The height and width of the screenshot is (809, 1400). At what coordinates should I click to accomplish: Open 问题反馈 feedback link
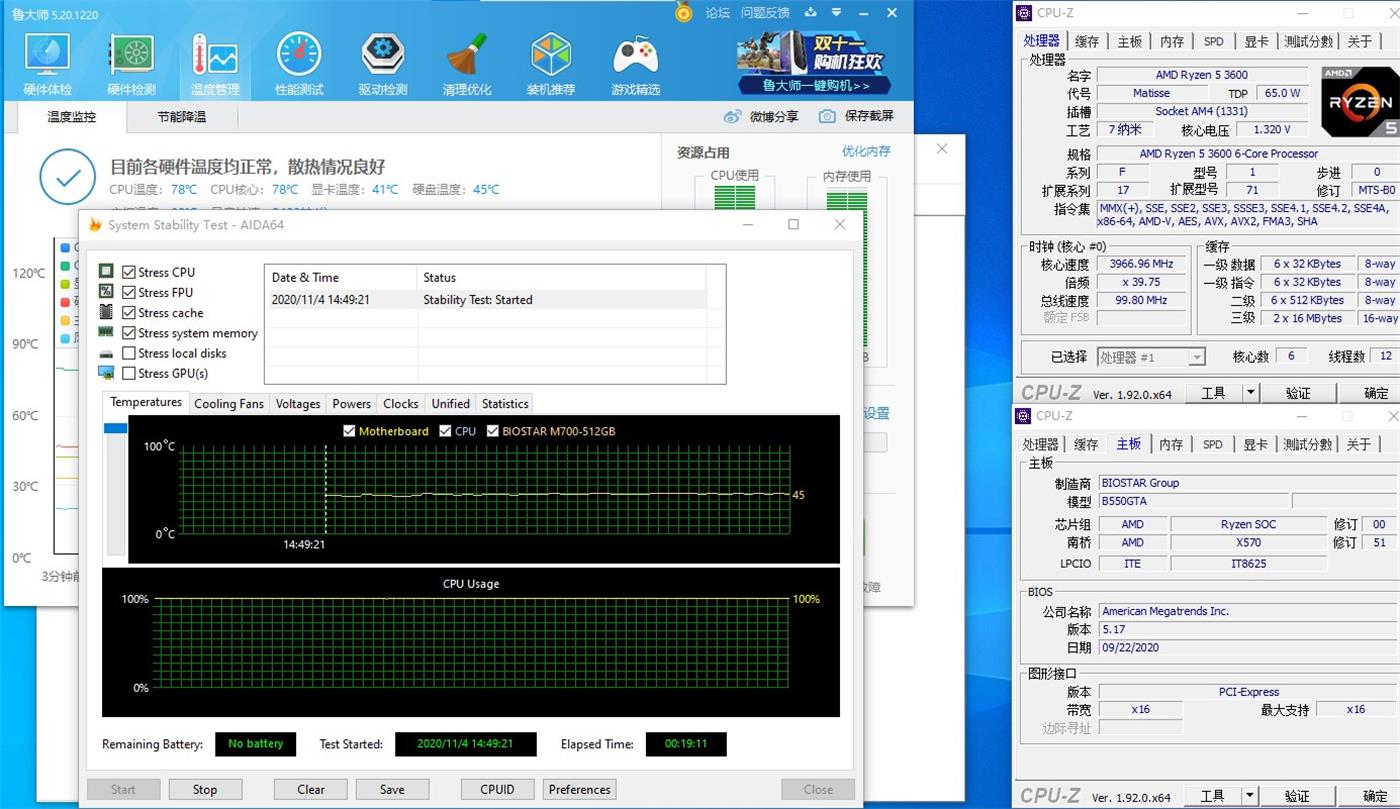point(765,13)
